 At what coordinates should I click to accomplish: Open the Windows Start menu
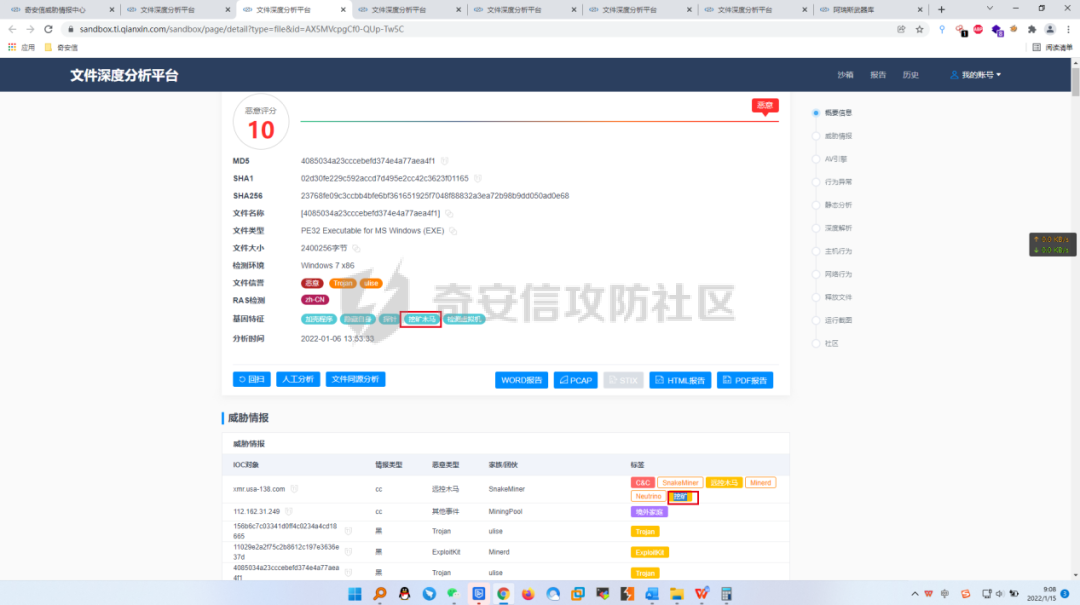[x=355, y=594]
